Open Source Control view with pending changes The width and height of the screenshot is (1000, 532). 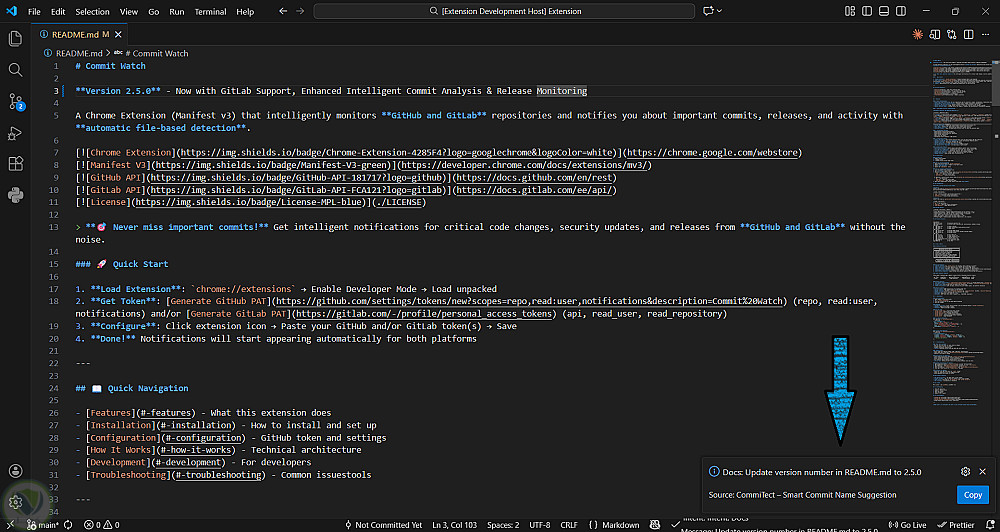15,101
